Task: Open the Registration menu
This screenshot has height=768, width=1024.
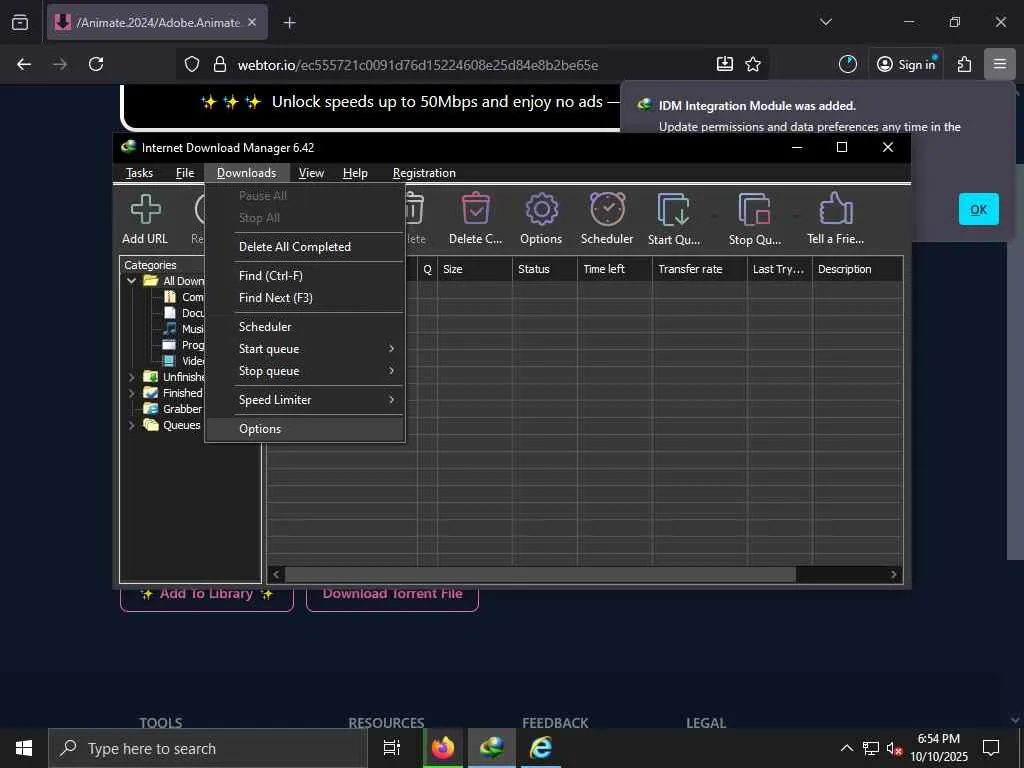Action: point(424,173)
